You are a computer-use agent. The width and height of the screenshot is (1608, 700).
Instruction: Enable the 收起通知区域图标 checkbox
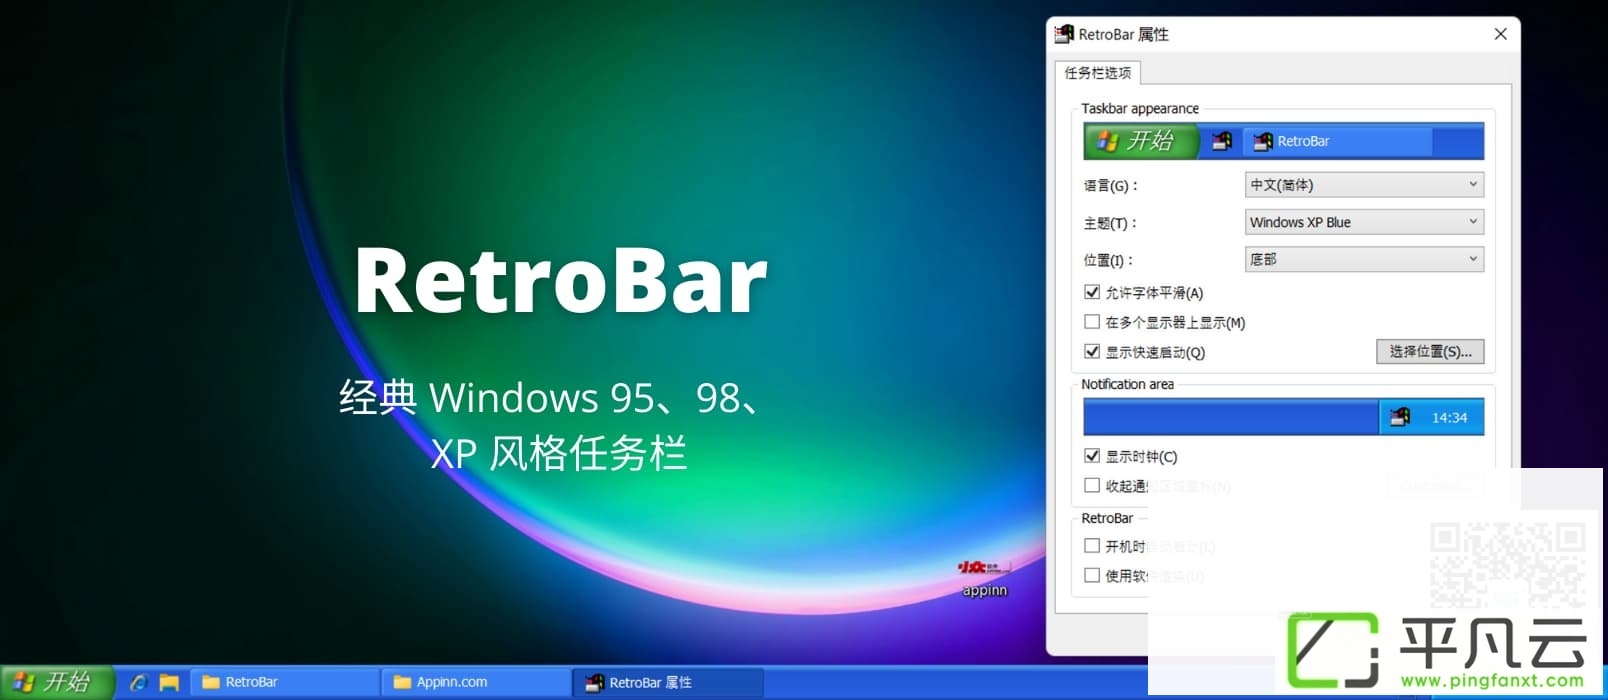(x=1092, y=486)
